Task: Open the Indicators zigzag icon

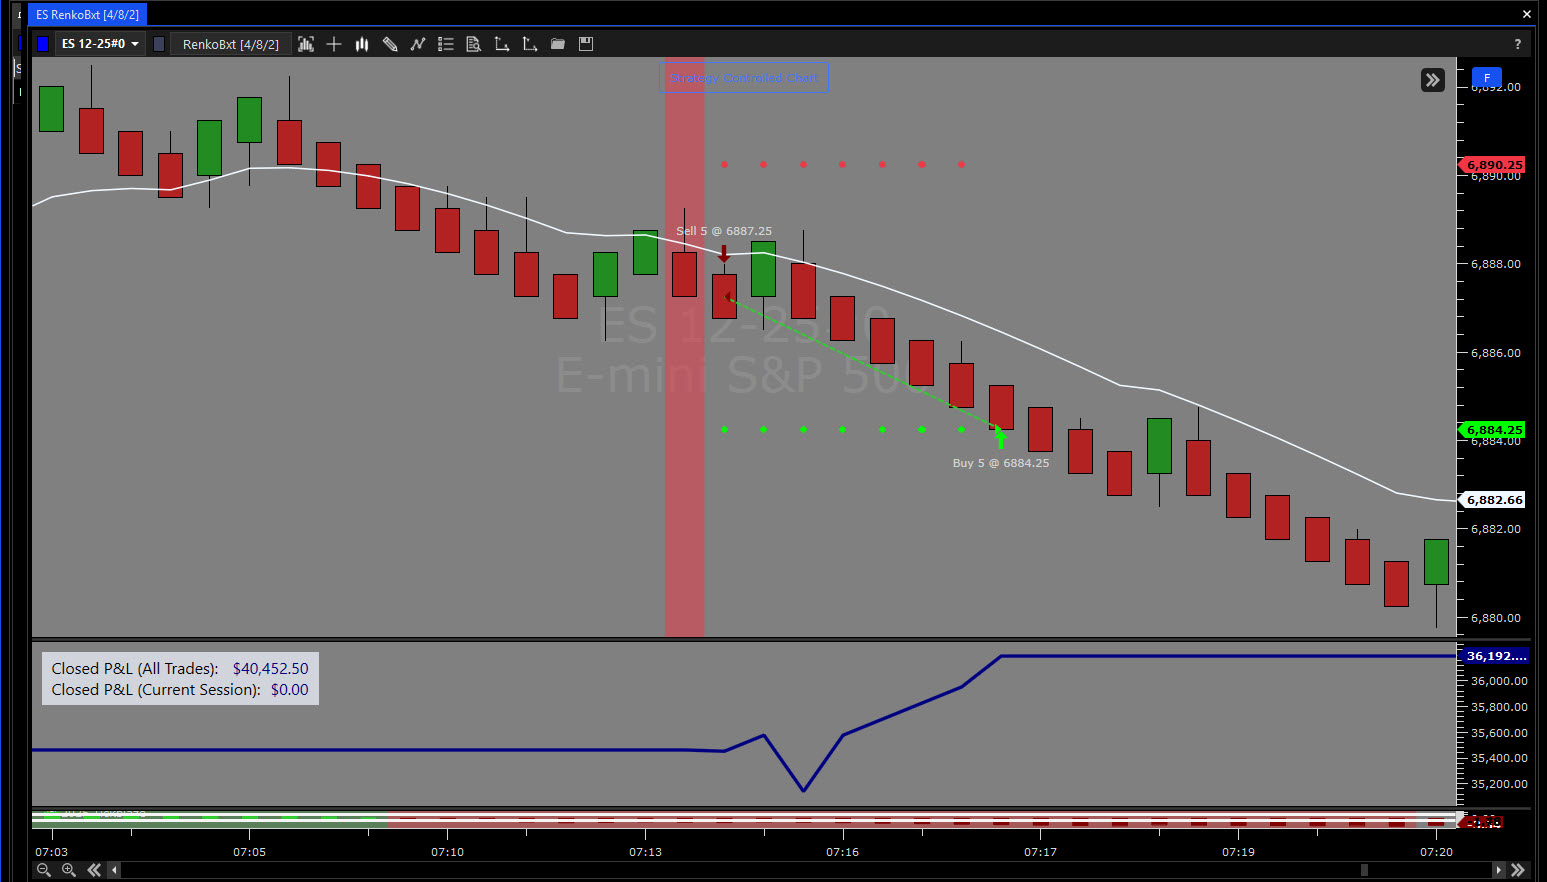Action: click(418, 44)
